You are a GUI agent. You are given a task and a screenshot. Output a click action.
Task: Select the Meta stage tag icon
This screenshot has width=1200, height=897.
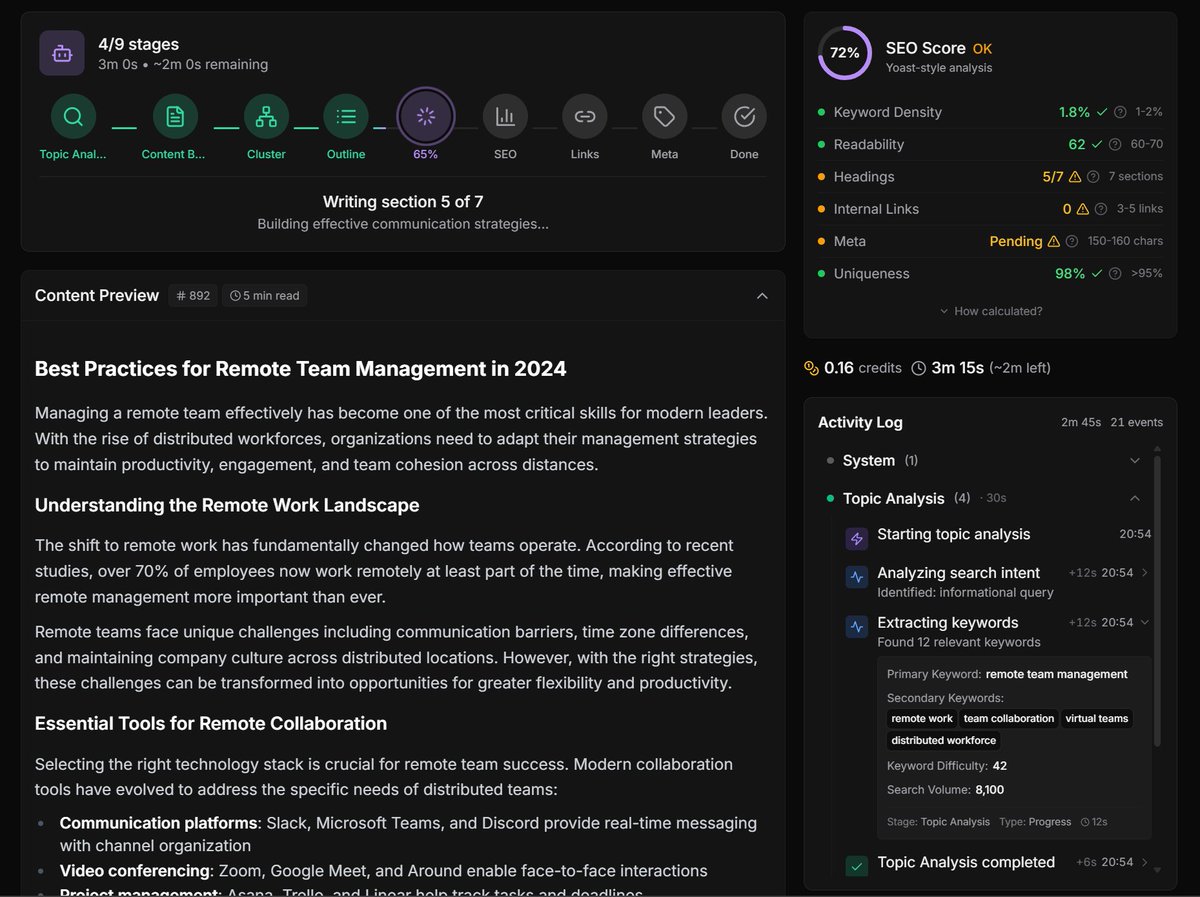(x=664, y=116)
